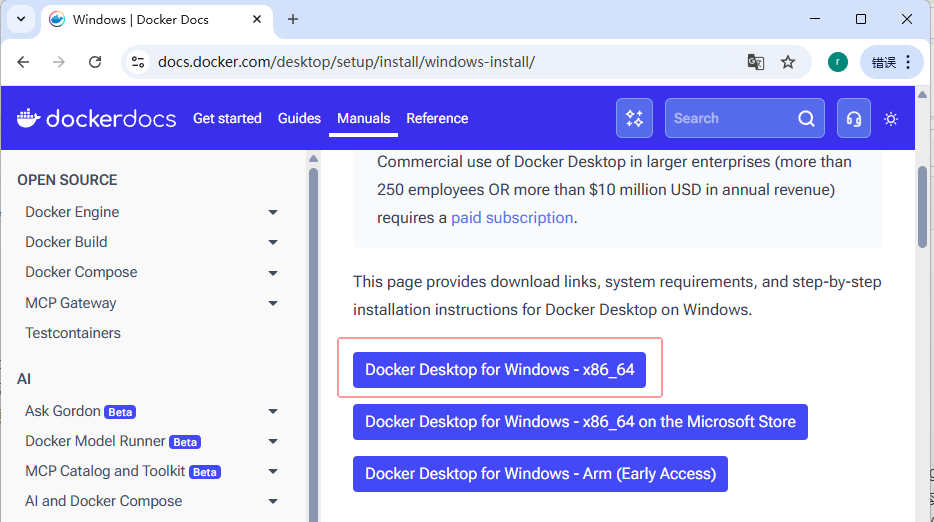
Task: Click the page scroll up arrow
Action: [x=923, y=95]
